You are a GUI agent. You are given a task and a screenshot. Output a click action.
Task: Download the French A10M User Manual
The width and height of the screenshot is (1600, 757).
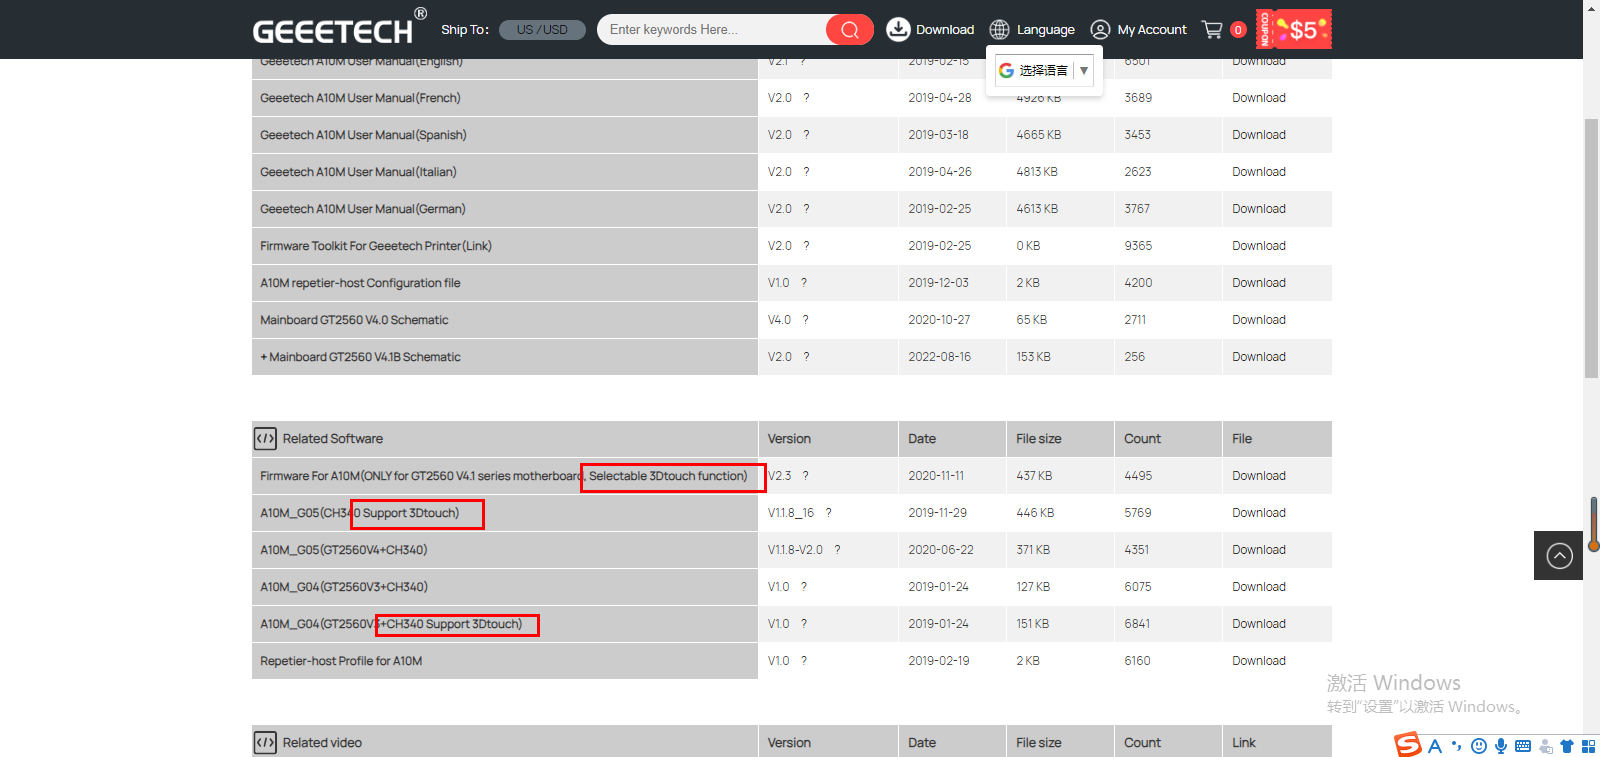coord(1259,98)
